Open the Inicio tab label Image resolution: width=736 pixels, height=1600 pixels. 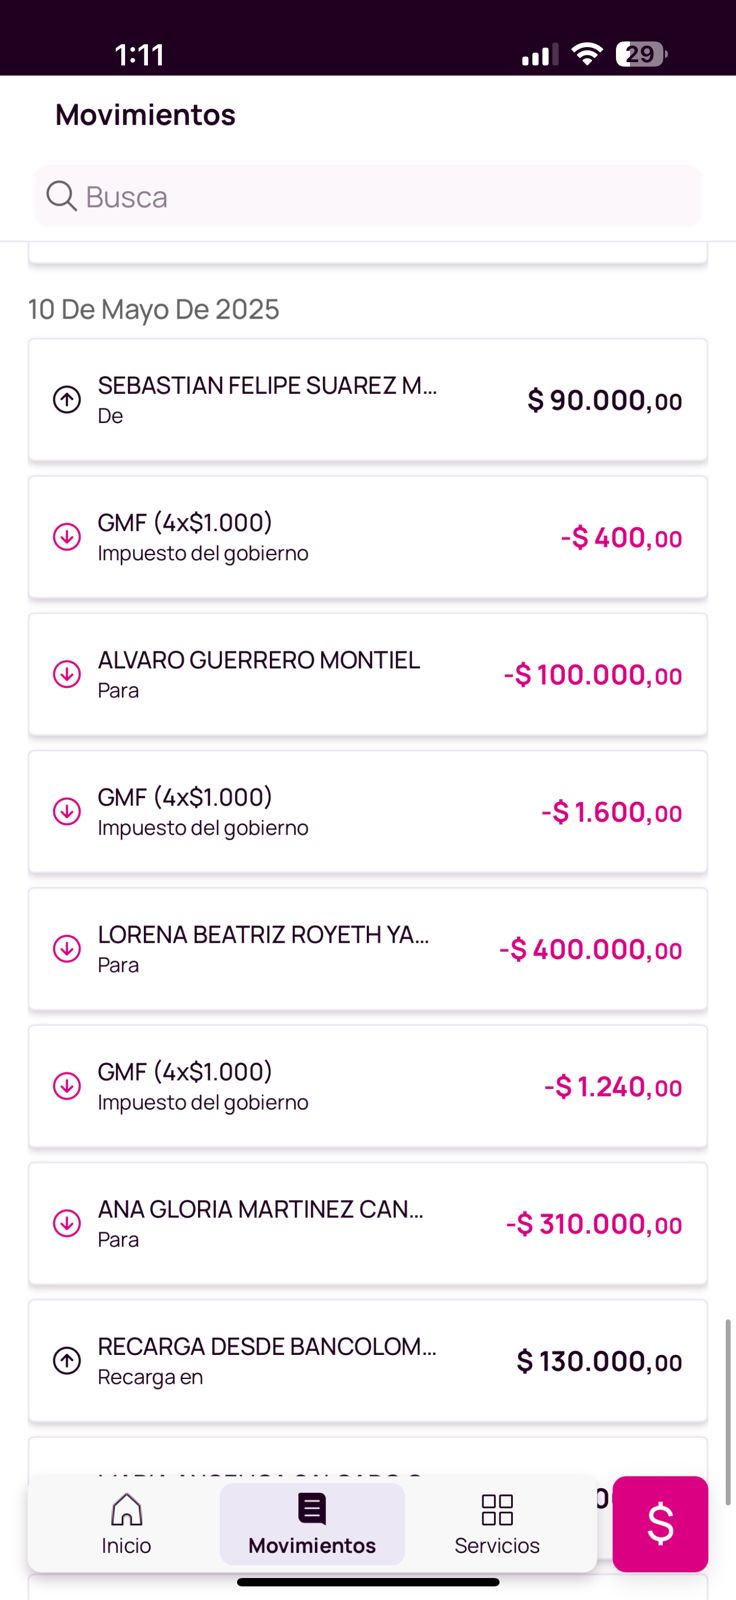pyautogui.click(x=126, y=1546)
